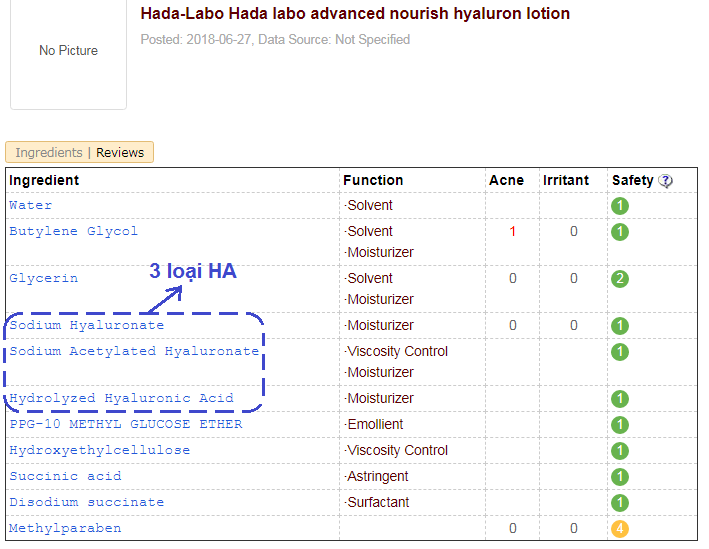The image size is (709, 549).
Task: Click the Posted 2018-06-27 date line
Action: (275, 40)
